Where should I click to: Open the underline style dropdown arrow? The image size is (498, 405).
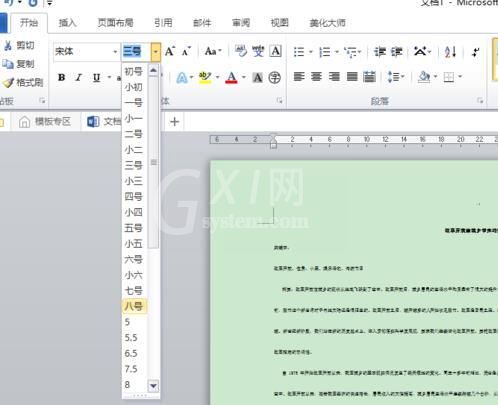point(109,77)
